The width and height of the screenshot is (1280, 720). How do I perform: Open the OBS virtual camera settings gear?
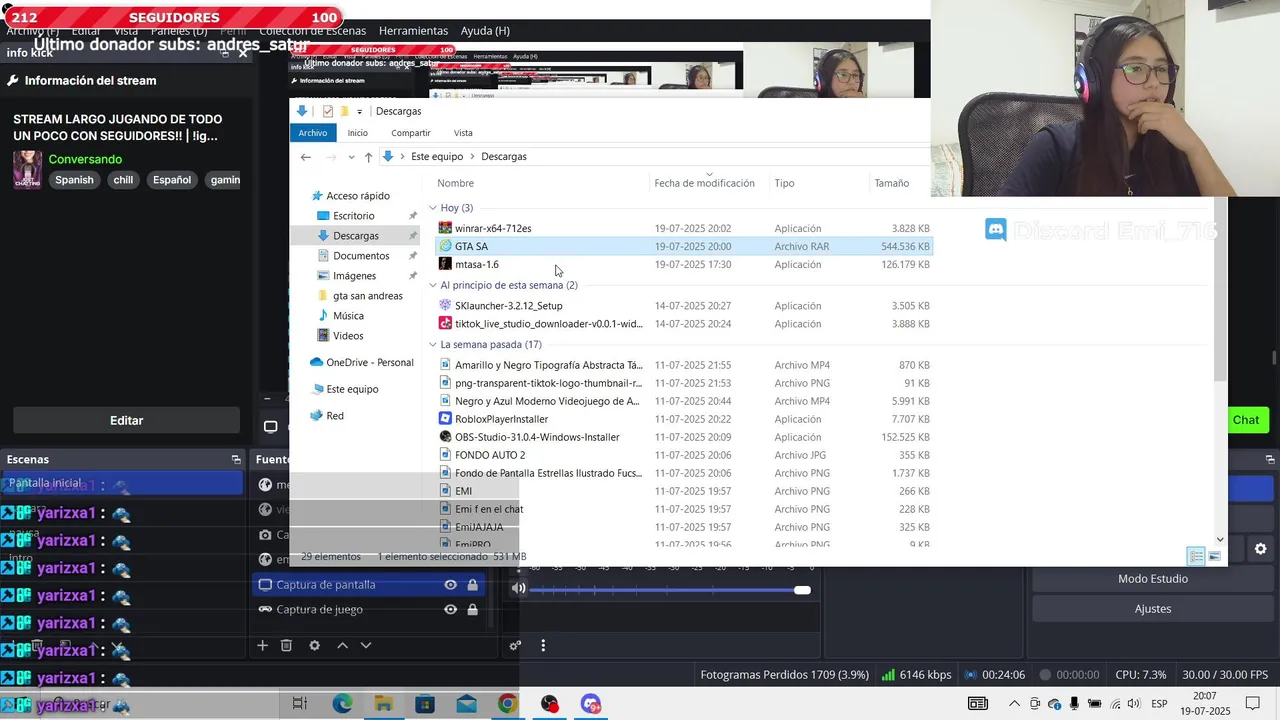[x=1260, y=549]
